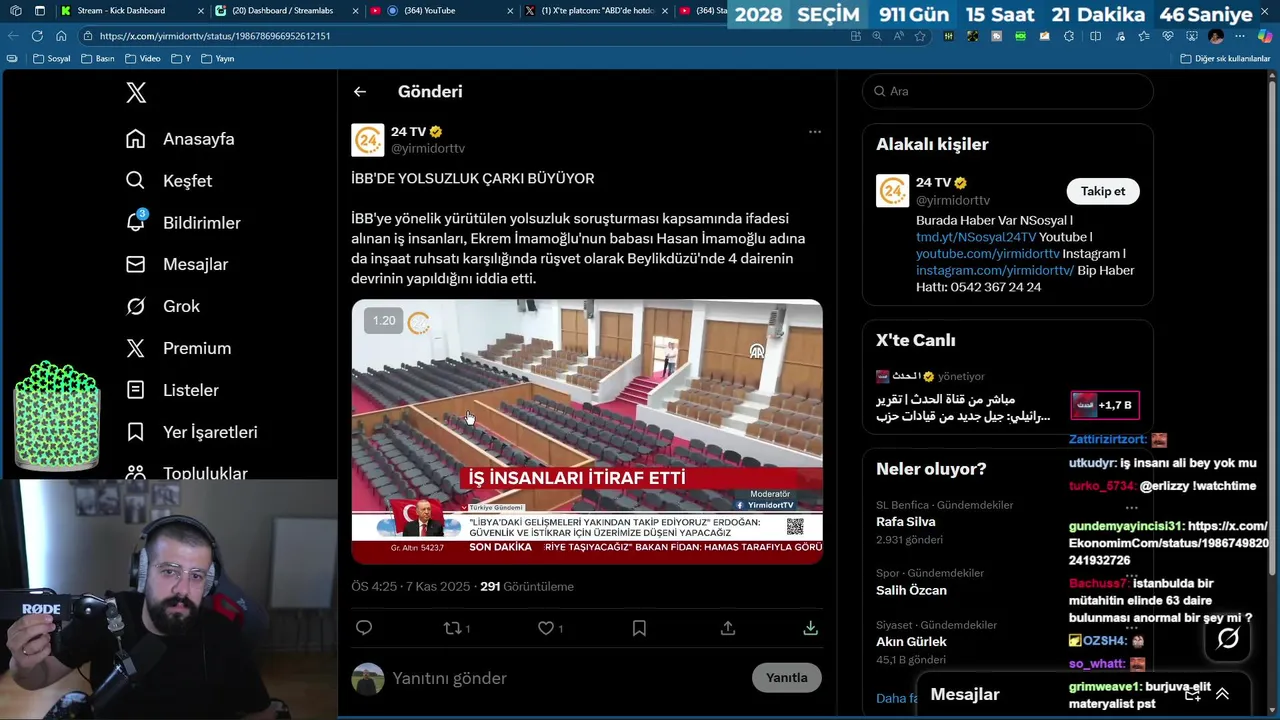Open the Yayın bookmarks folder
The image size is (1280, 720).
coord(218,59)
